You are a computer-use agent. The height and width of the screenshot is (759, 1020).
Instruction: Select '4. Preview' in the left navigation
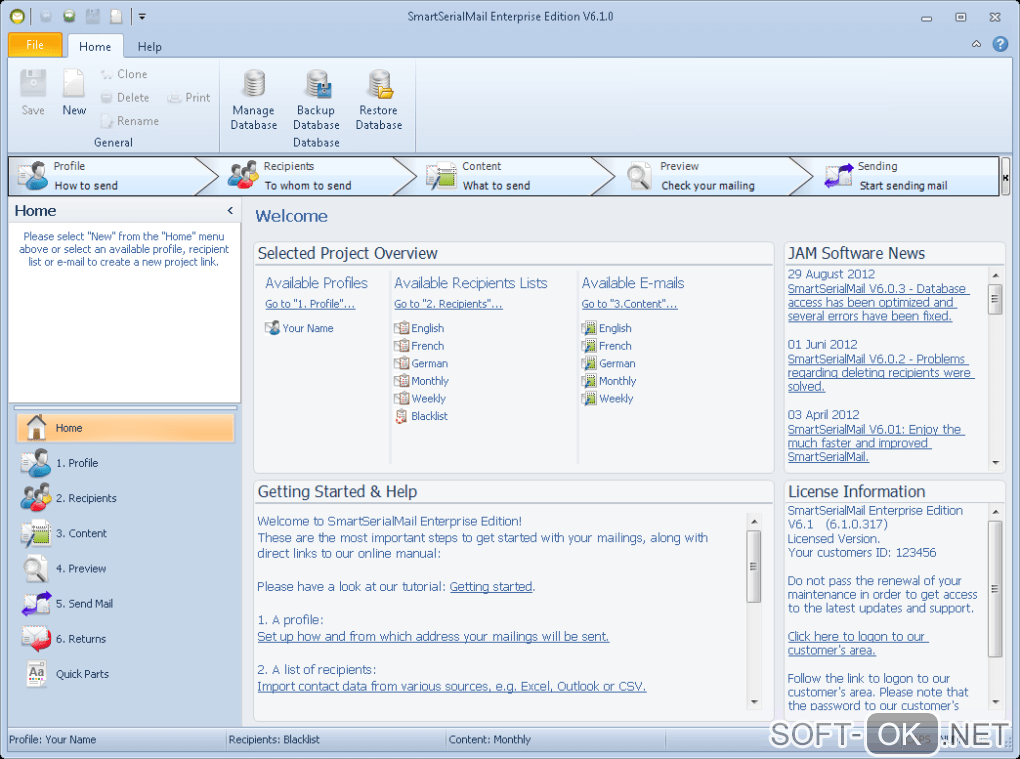125,568
